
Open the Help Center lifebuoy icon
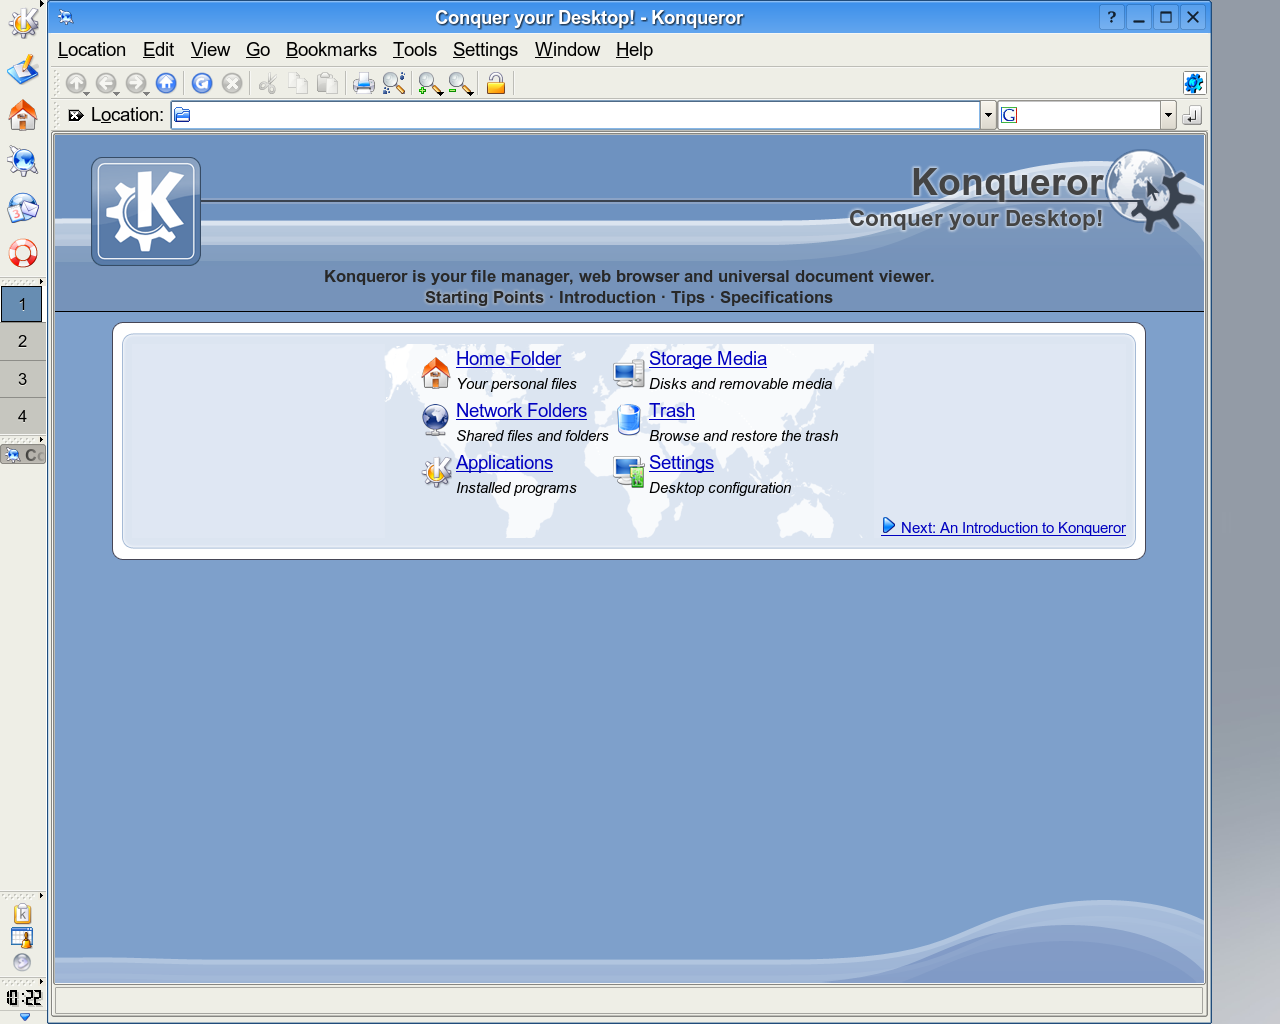tap(22, 253)
